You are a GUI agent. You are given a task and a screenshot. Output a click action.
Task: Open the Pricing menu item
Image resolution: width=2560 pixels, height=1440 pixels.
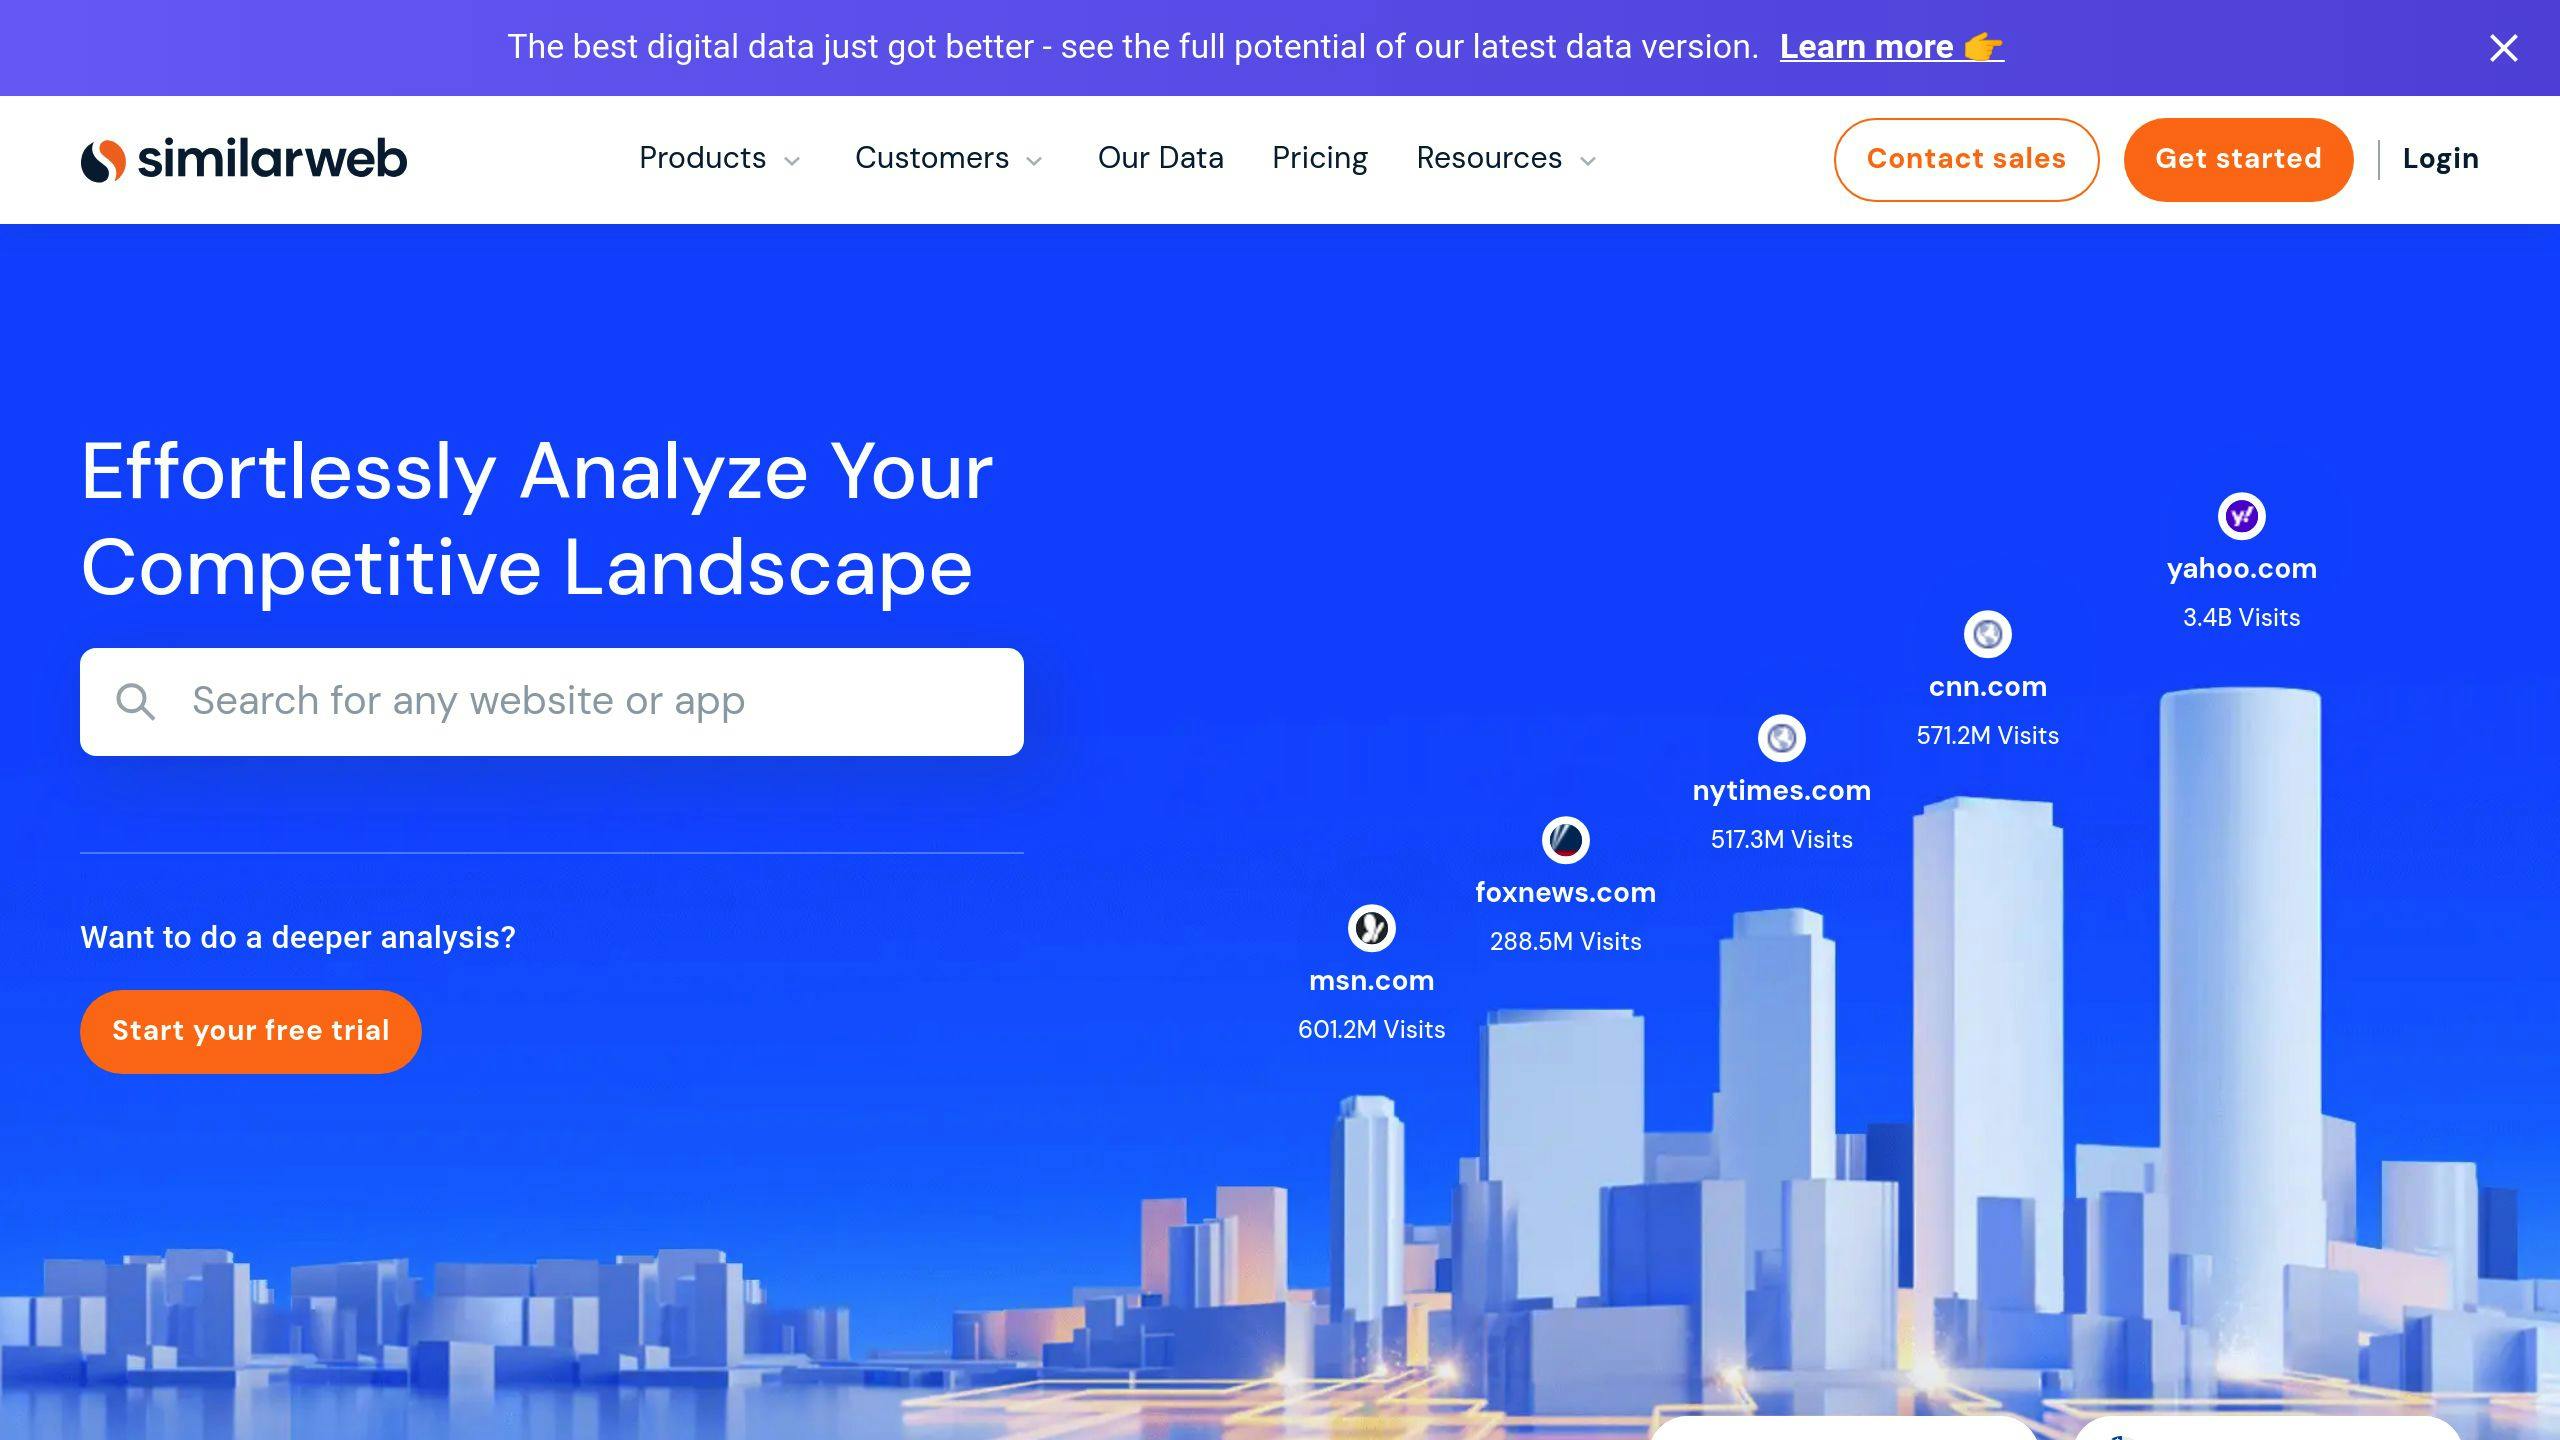click(1319, 158)
